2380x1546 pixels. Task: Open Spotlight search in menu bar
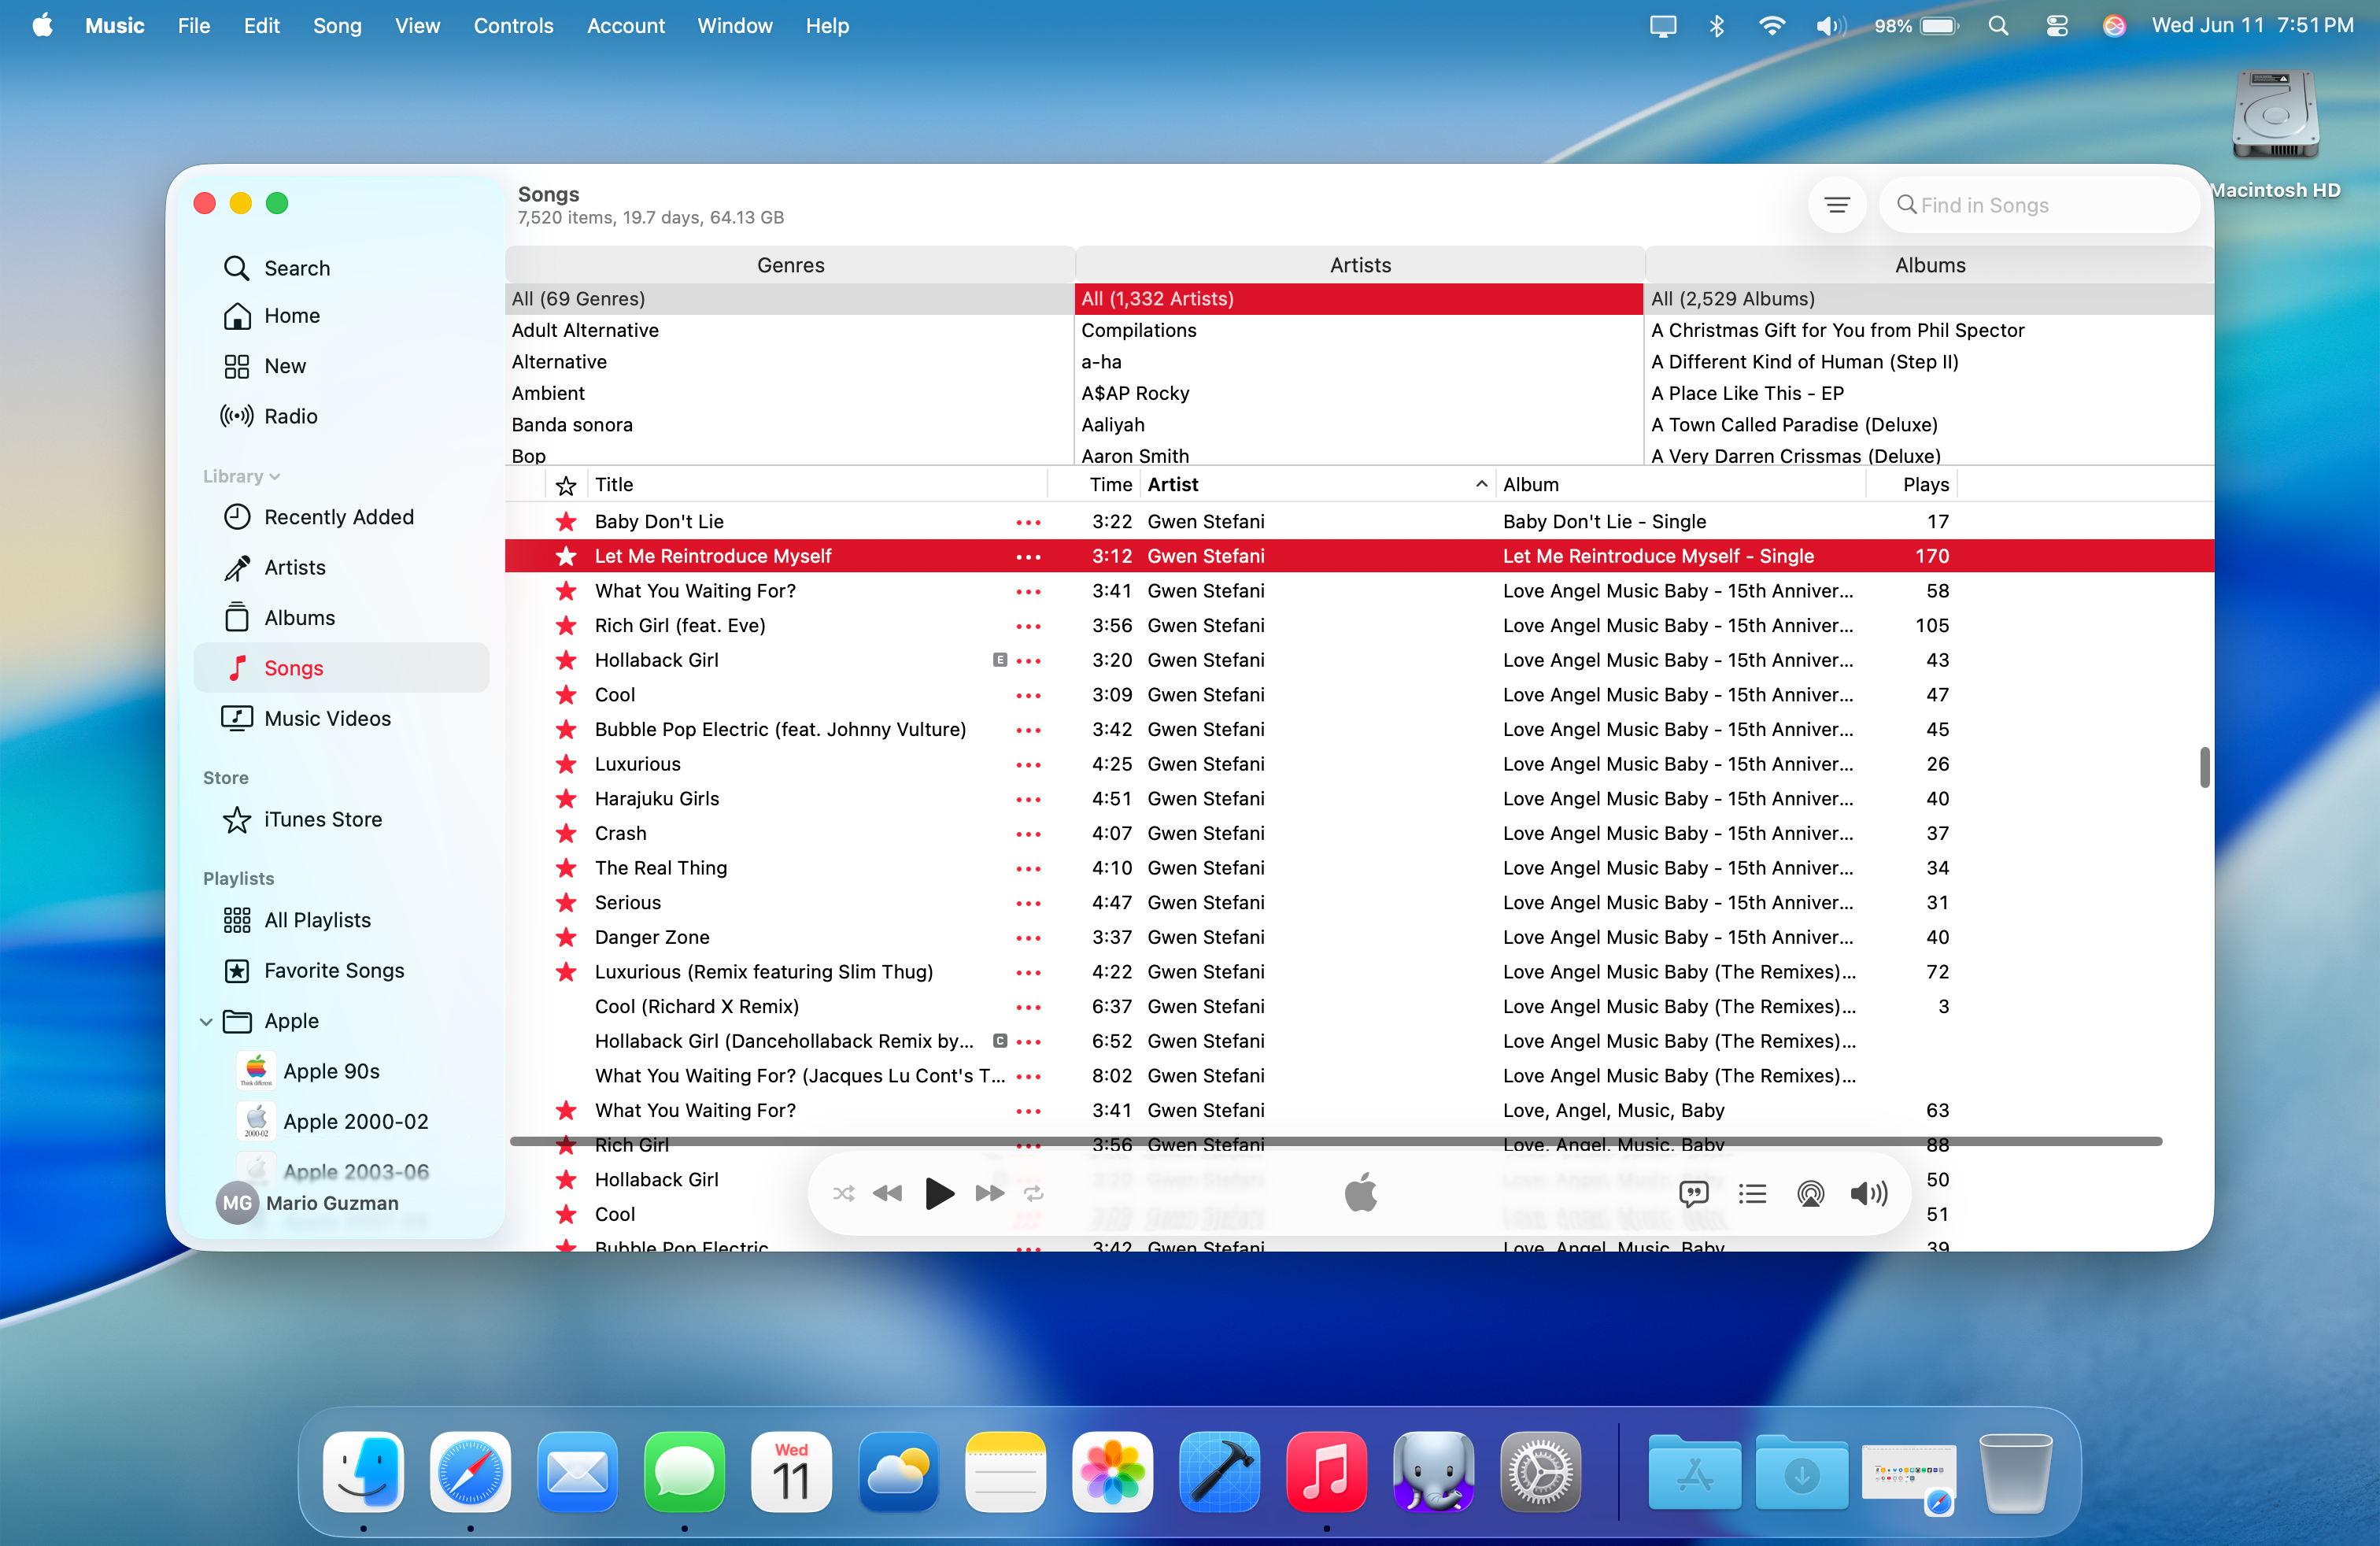(x=1998, y=26)
